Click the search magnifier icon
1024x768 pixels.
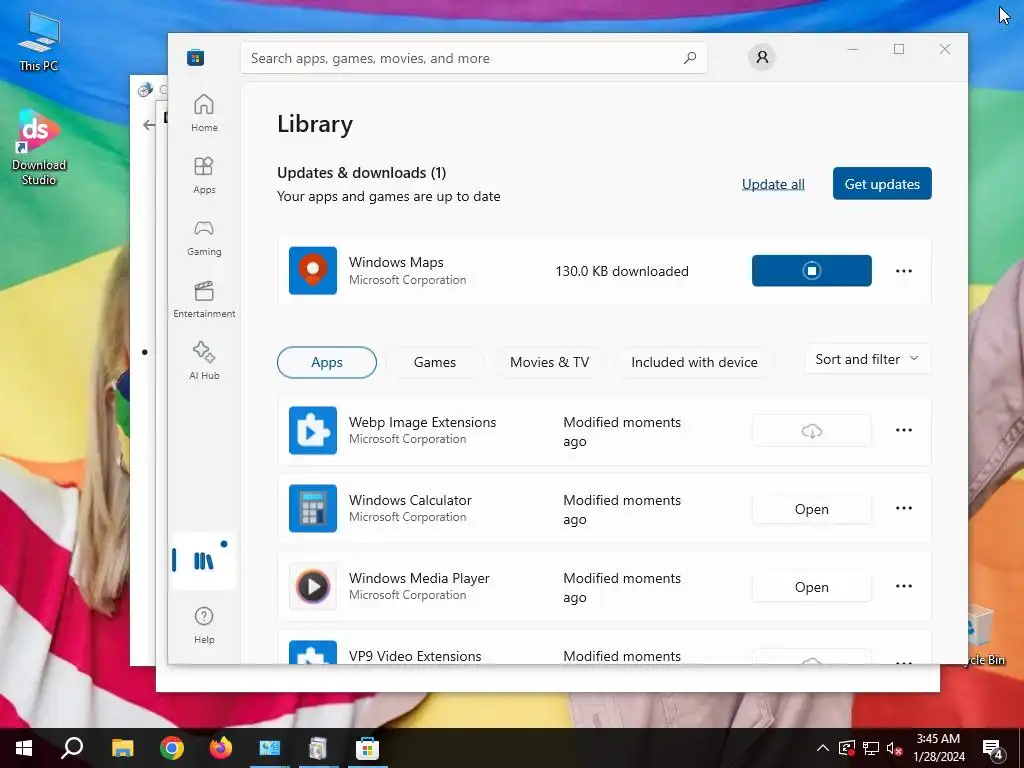point(690,58)
